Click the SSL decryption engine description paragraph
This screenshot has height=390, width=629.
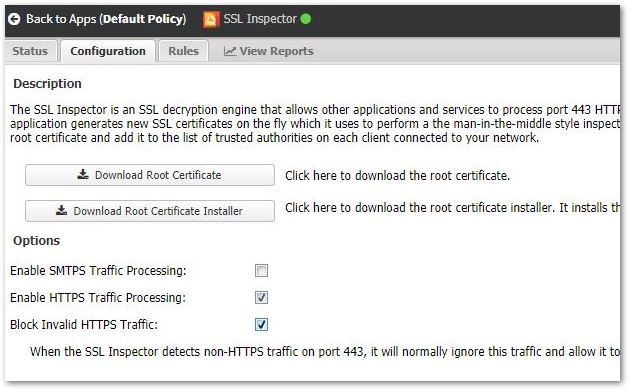coord(315,124)
